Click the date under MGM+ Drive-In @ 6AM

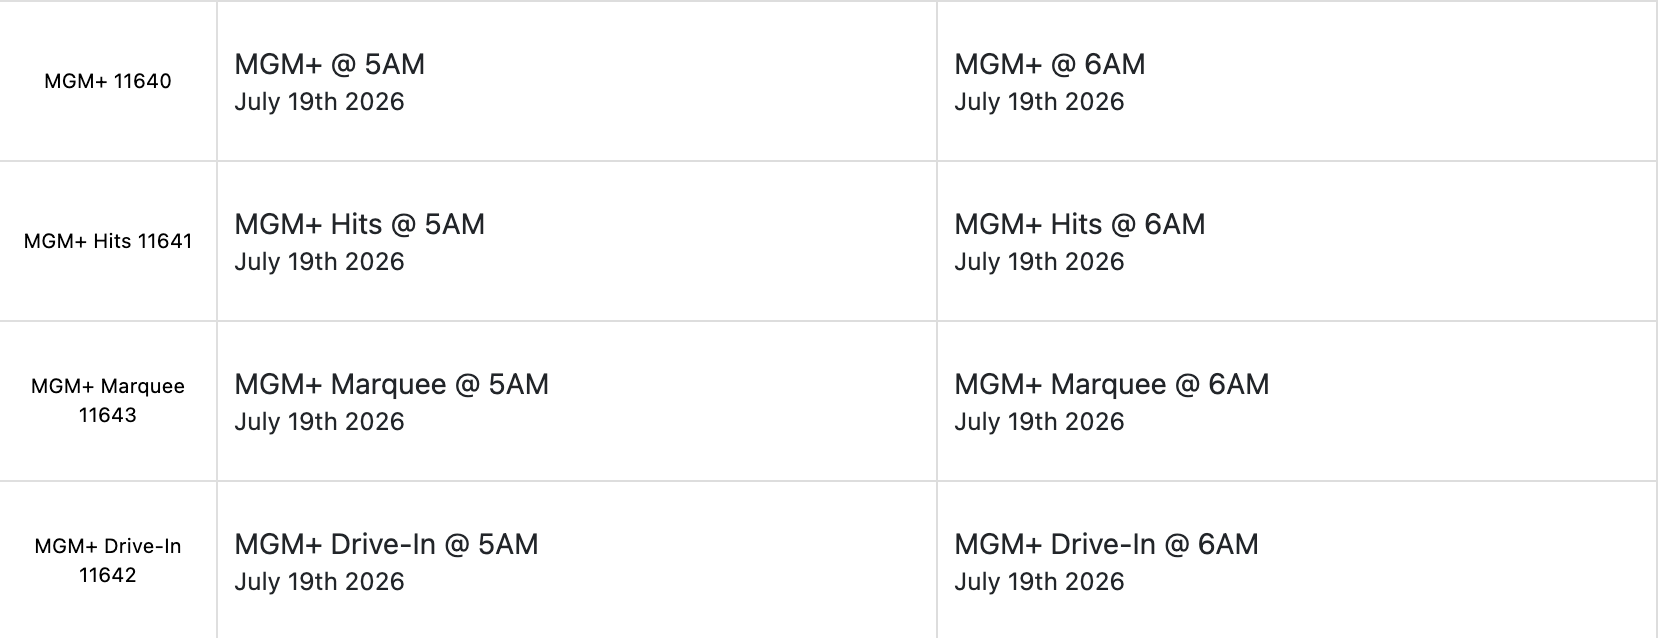pos(1039,582)
